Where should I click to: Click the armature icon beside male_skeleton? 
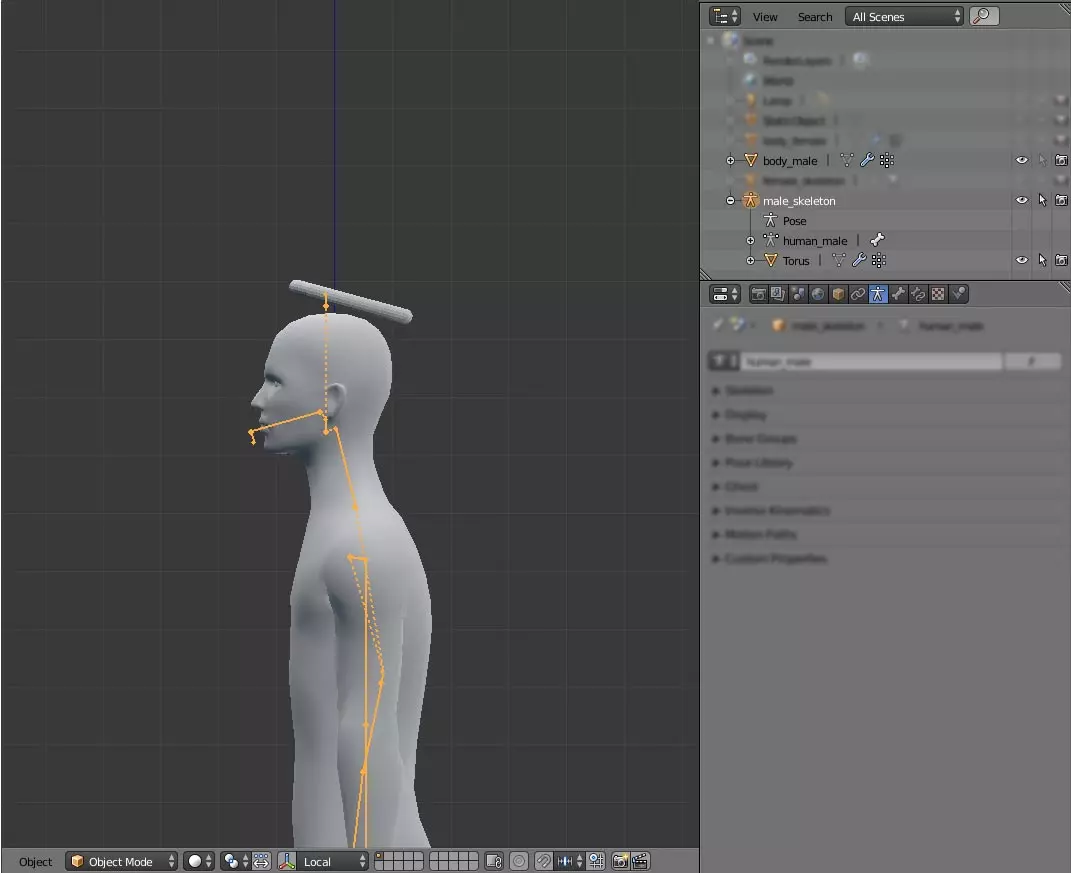click(x=751, y=200)
